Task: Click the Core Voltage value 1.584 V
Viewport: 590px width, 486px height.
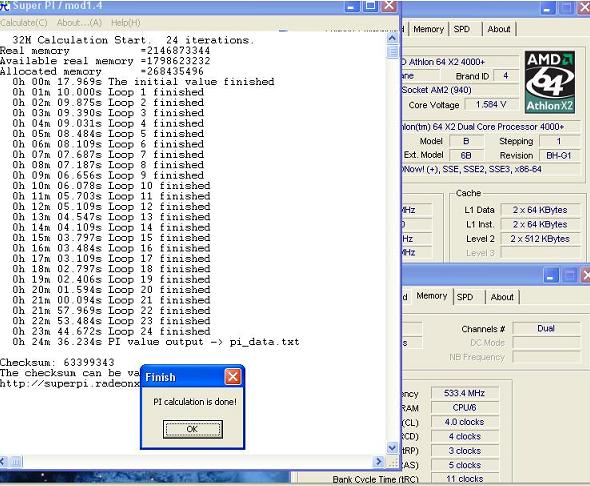Action: (x=491, y=105)
